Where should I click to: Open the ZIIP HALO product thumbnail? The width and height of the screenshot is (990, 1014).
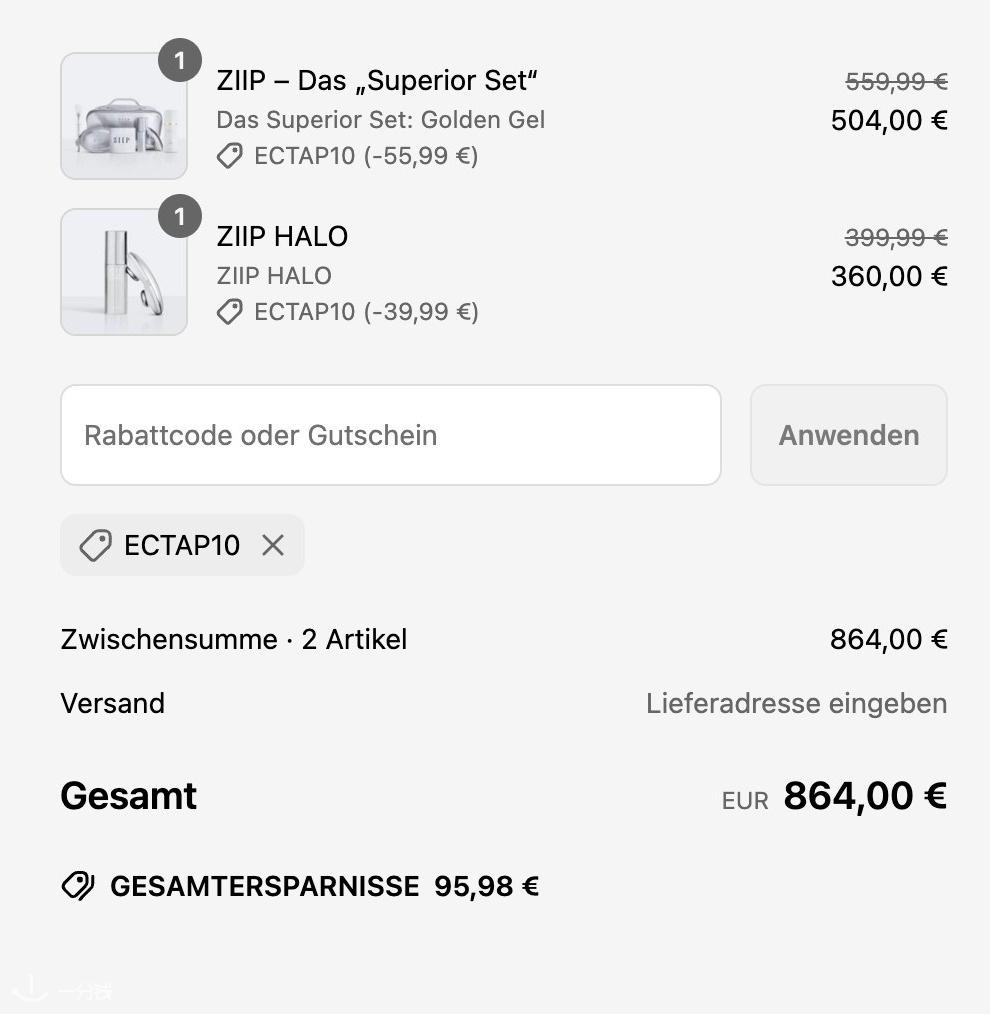tap(124, 272)
